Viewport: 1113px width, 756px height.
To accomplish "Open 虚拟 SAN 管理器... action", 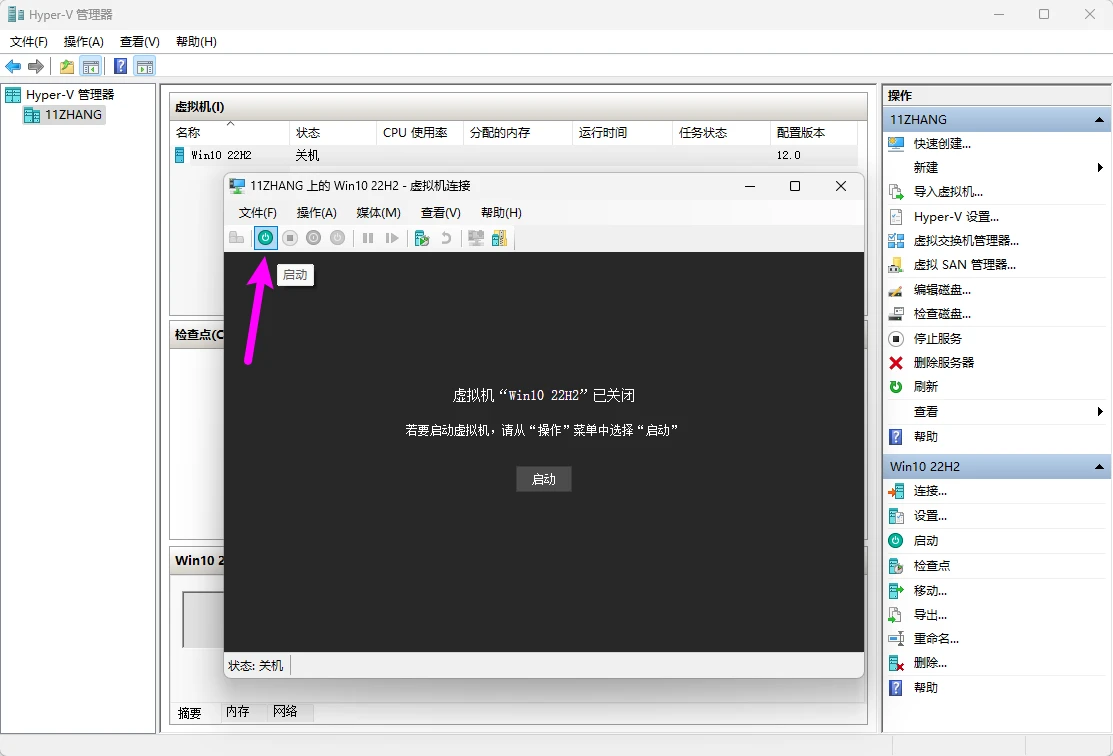I will (x=964, y=265).
